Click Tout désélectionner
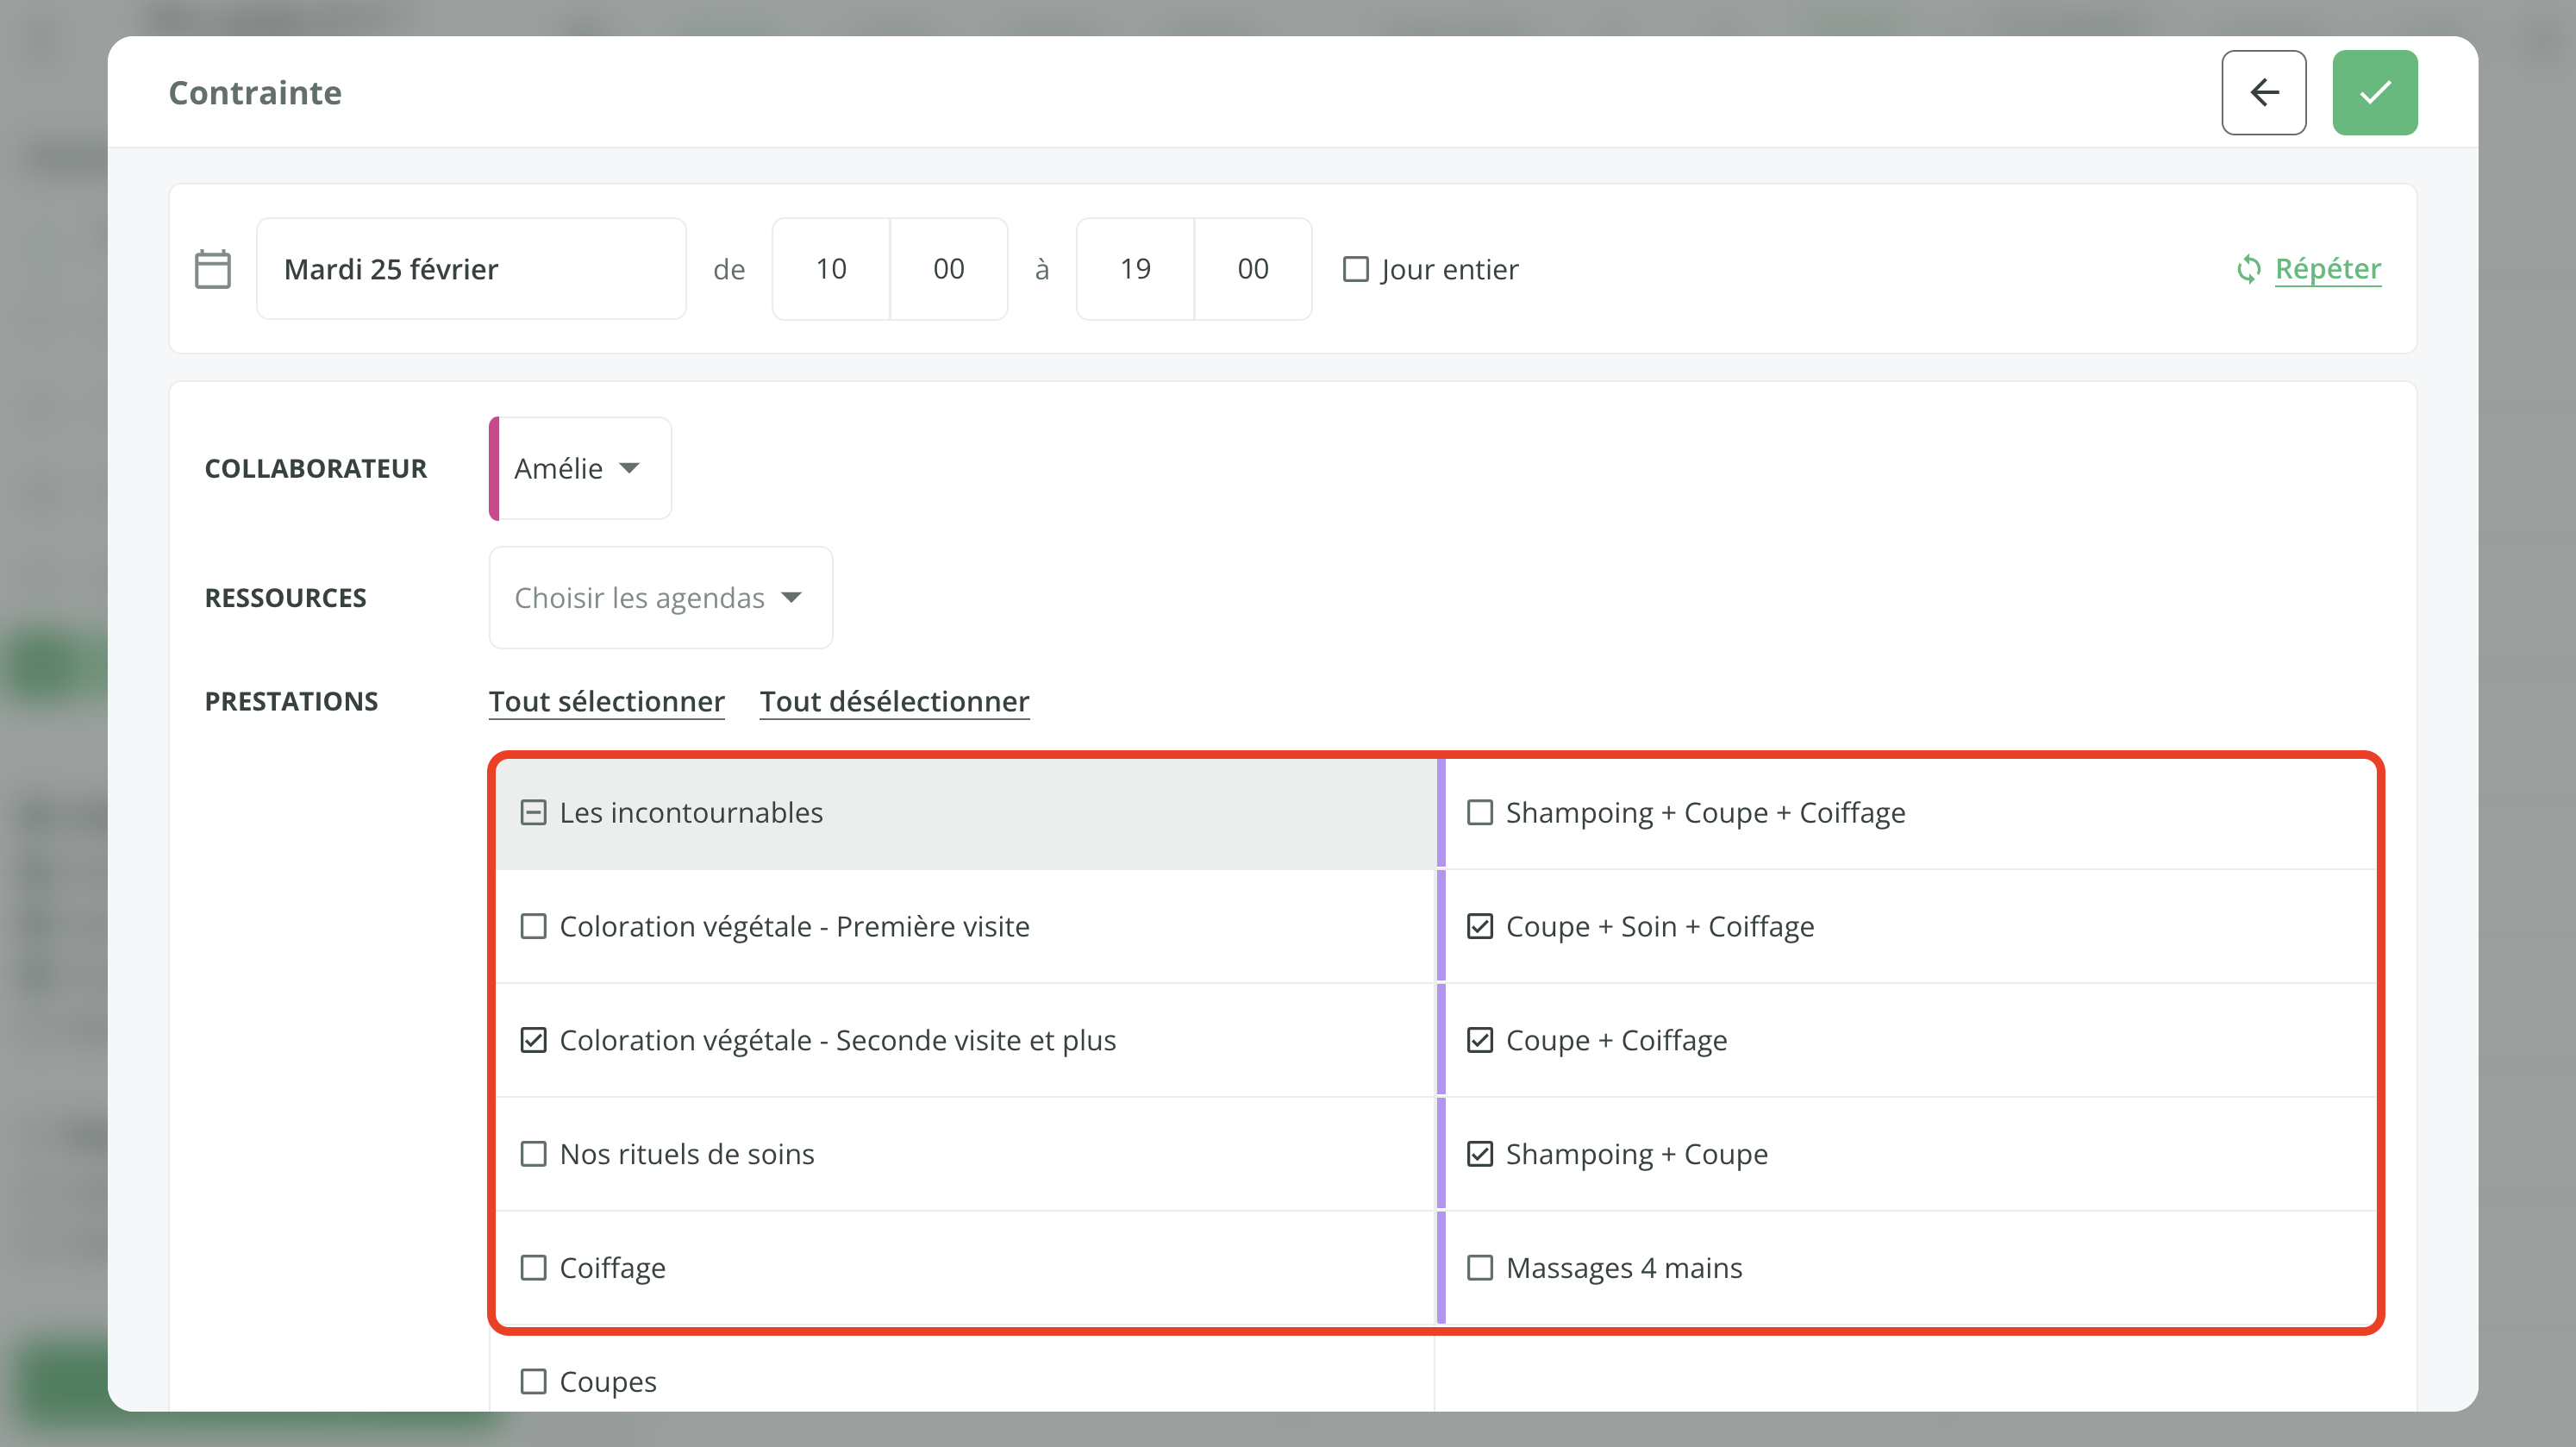2576x1447 pixels. click(x=894, y=701)
